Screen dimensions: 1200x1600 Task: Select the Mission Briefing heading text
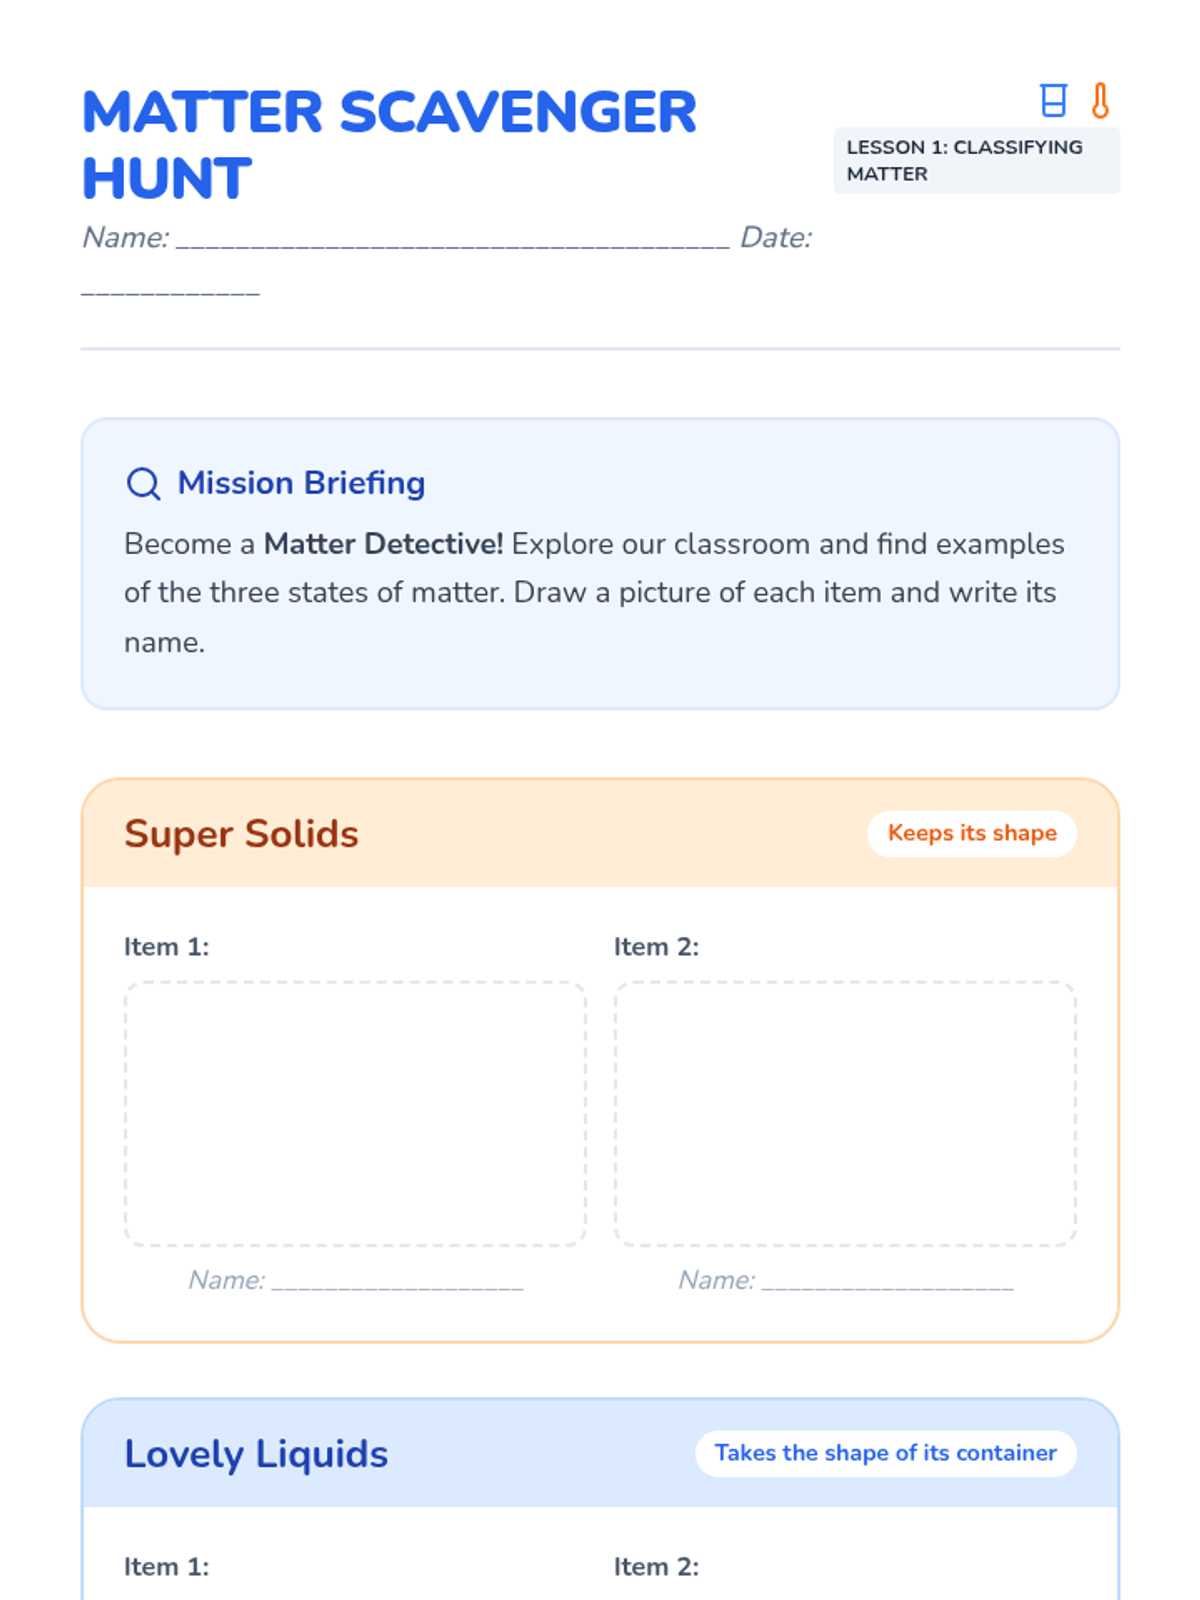click(301, 483)
